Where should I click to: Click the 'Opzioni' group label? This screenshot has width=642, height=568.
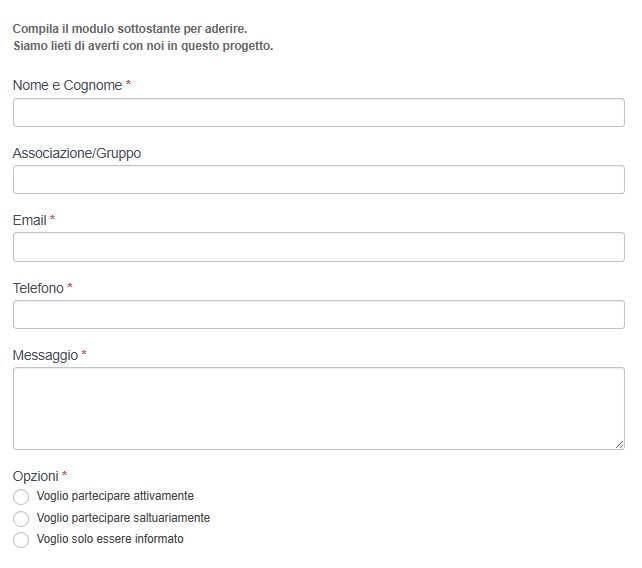coord(36,476)
